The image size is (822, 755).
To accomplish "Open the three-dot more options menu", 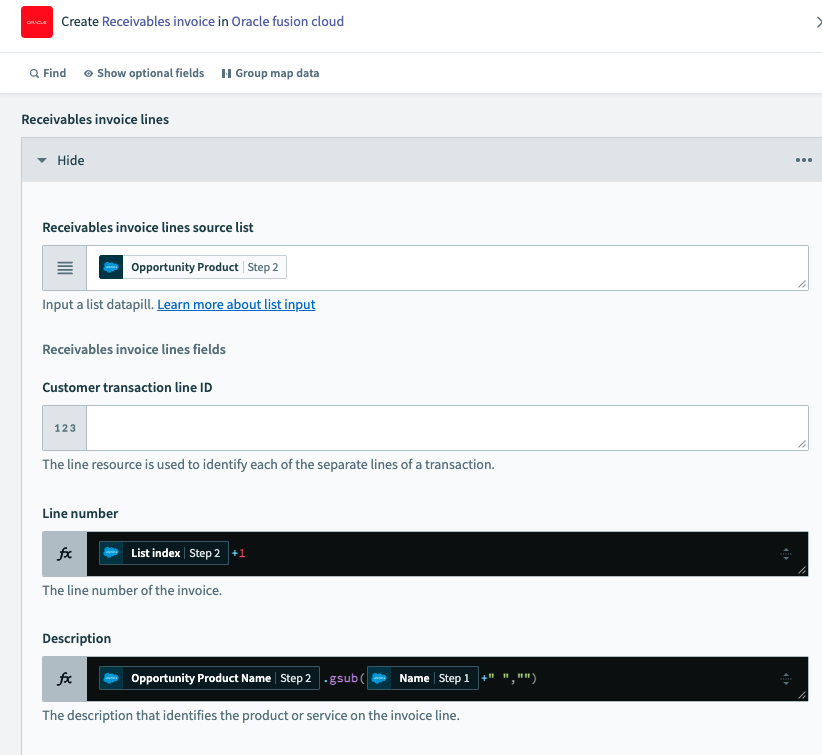I will click(x=803, y=160).
